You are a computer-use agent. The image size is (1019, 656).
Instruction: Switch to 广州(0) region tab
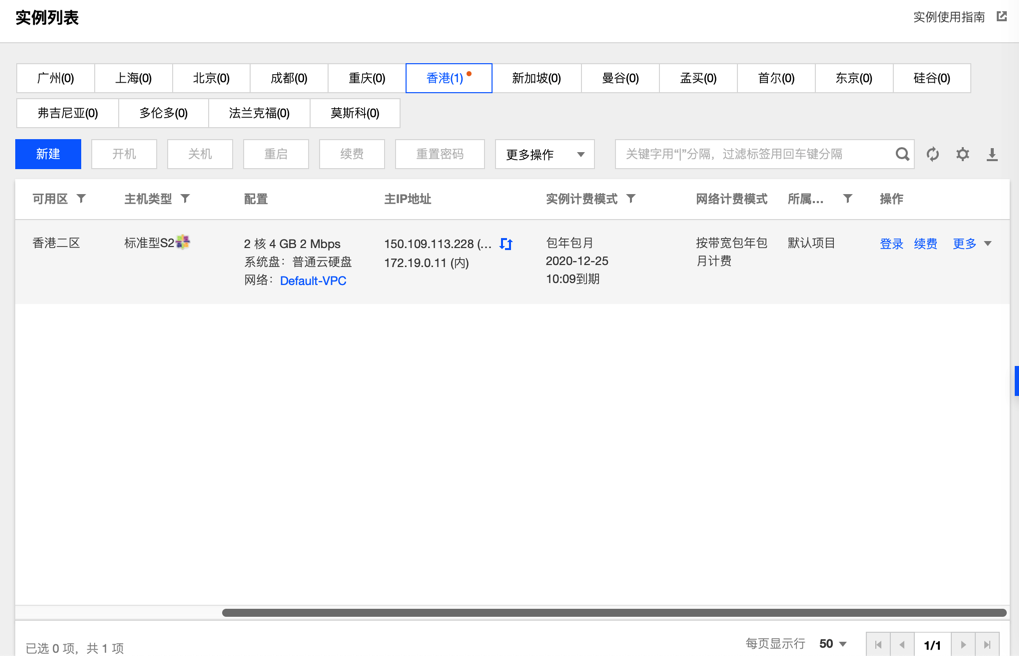pyautogui.click(x=55, y=78)
